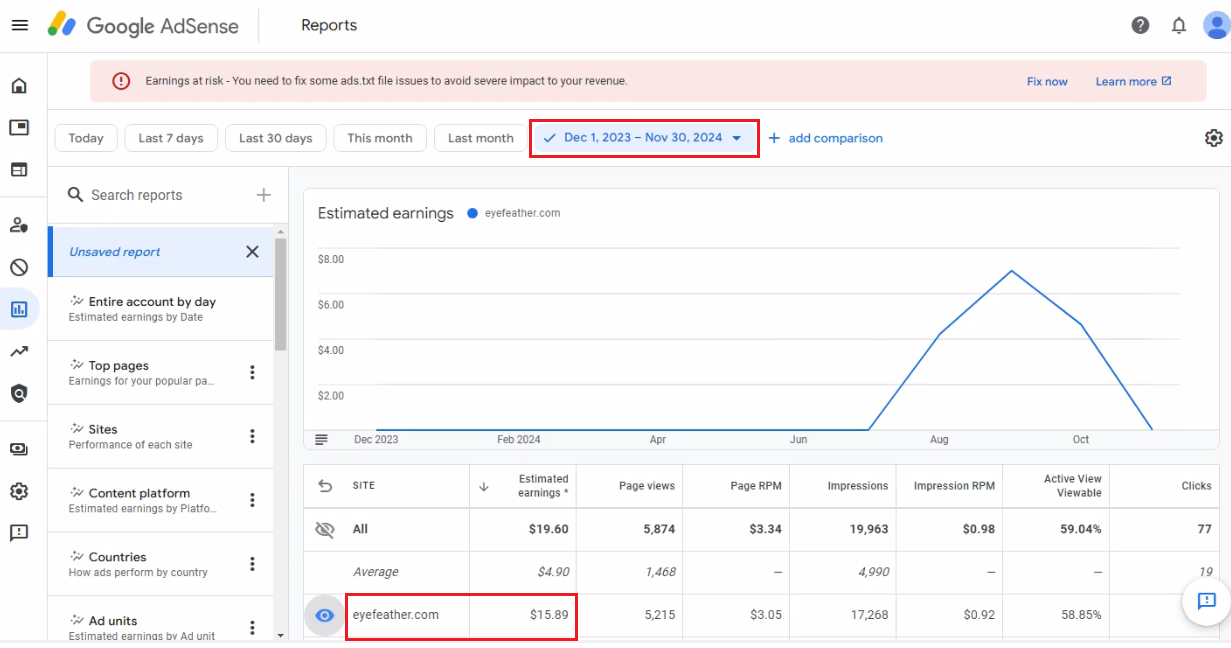The width and height of the screenshot is (1231, 648).
Task: Click the eyefeather.com chart legend dot
Action: pos(473,213)
